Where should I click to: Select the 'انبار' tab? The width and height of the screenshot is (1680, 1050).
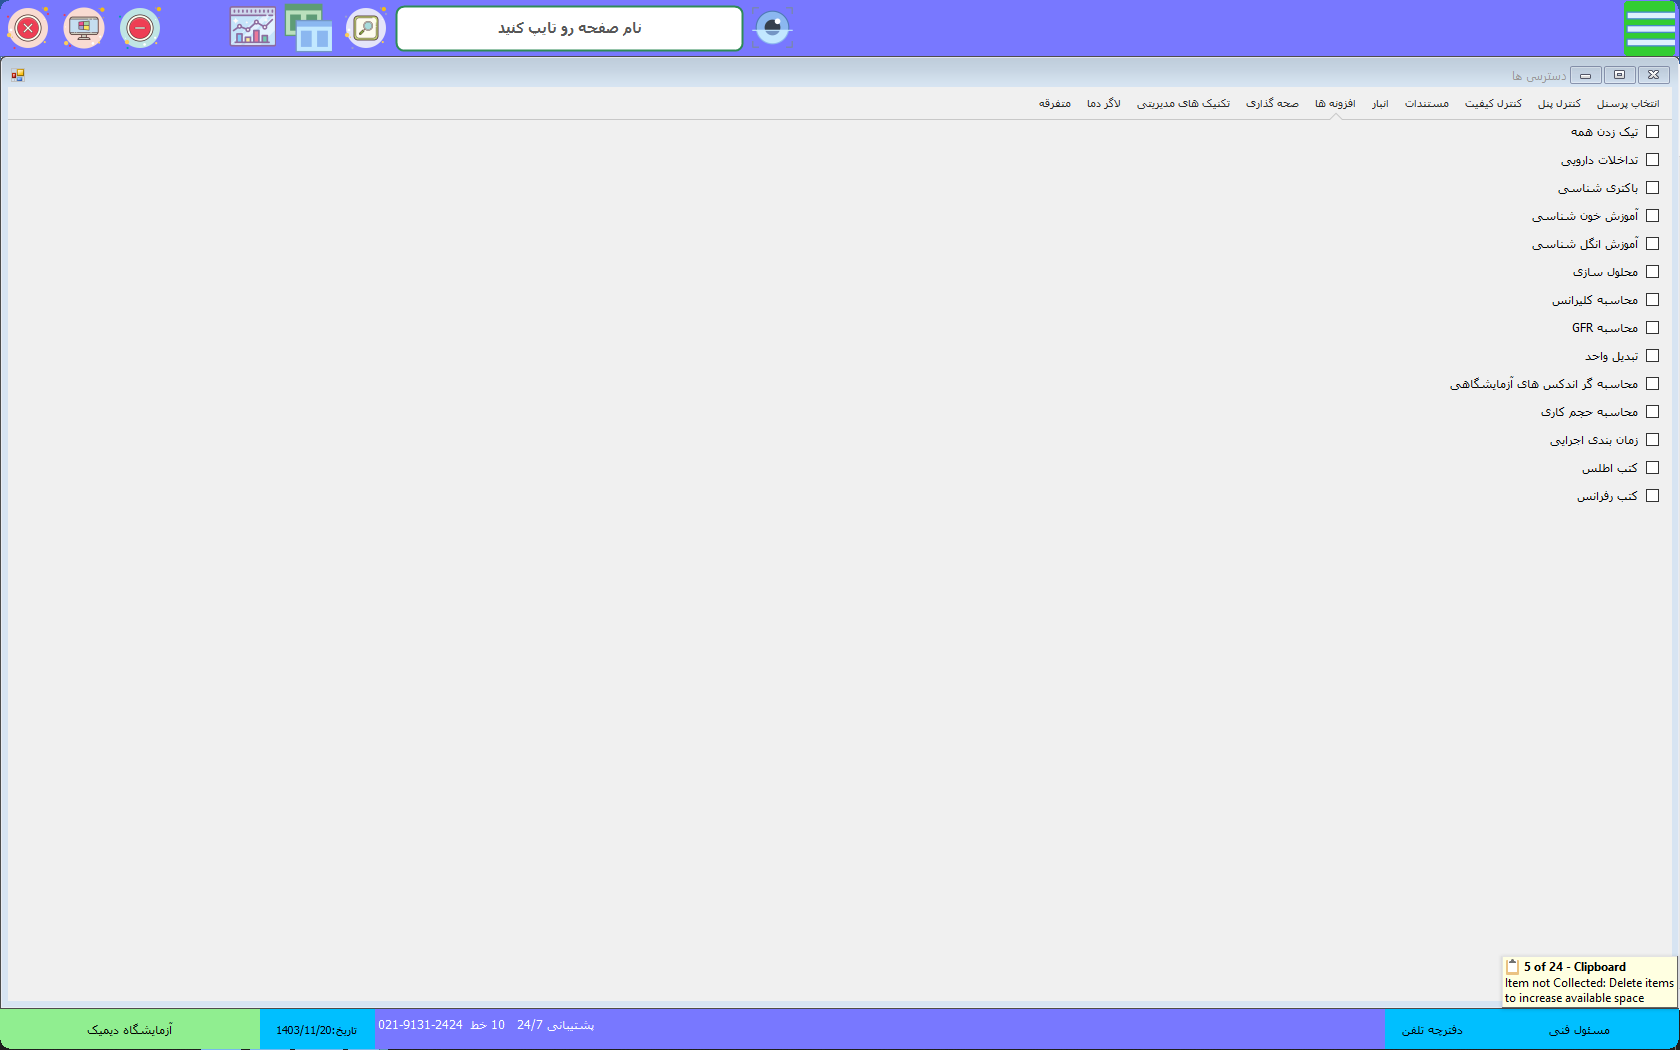pos(1380,104)
